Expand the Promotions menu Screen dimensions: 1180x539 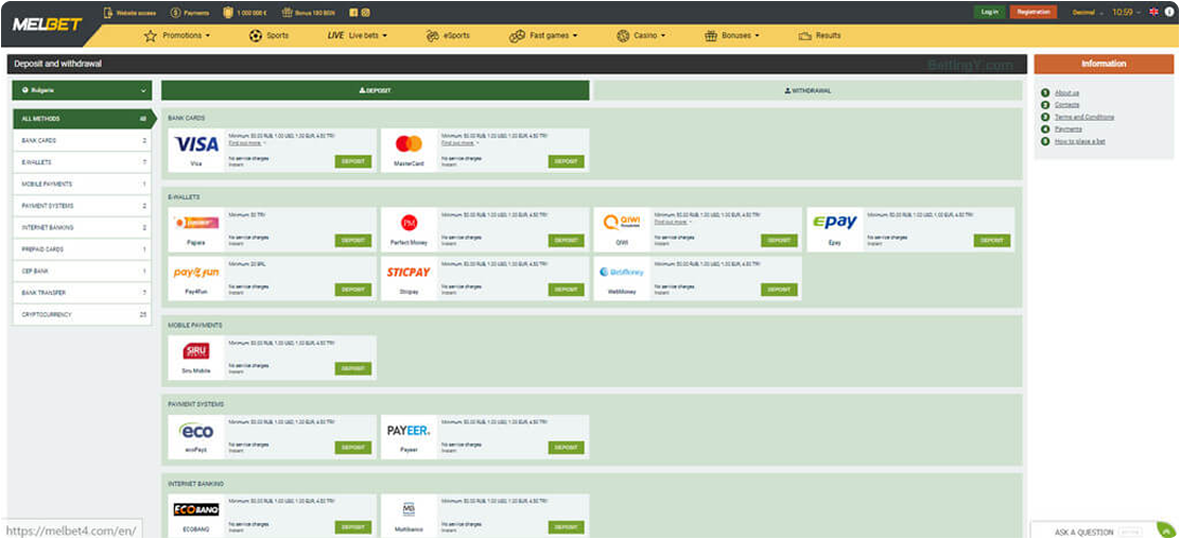[x=208, y=35]
